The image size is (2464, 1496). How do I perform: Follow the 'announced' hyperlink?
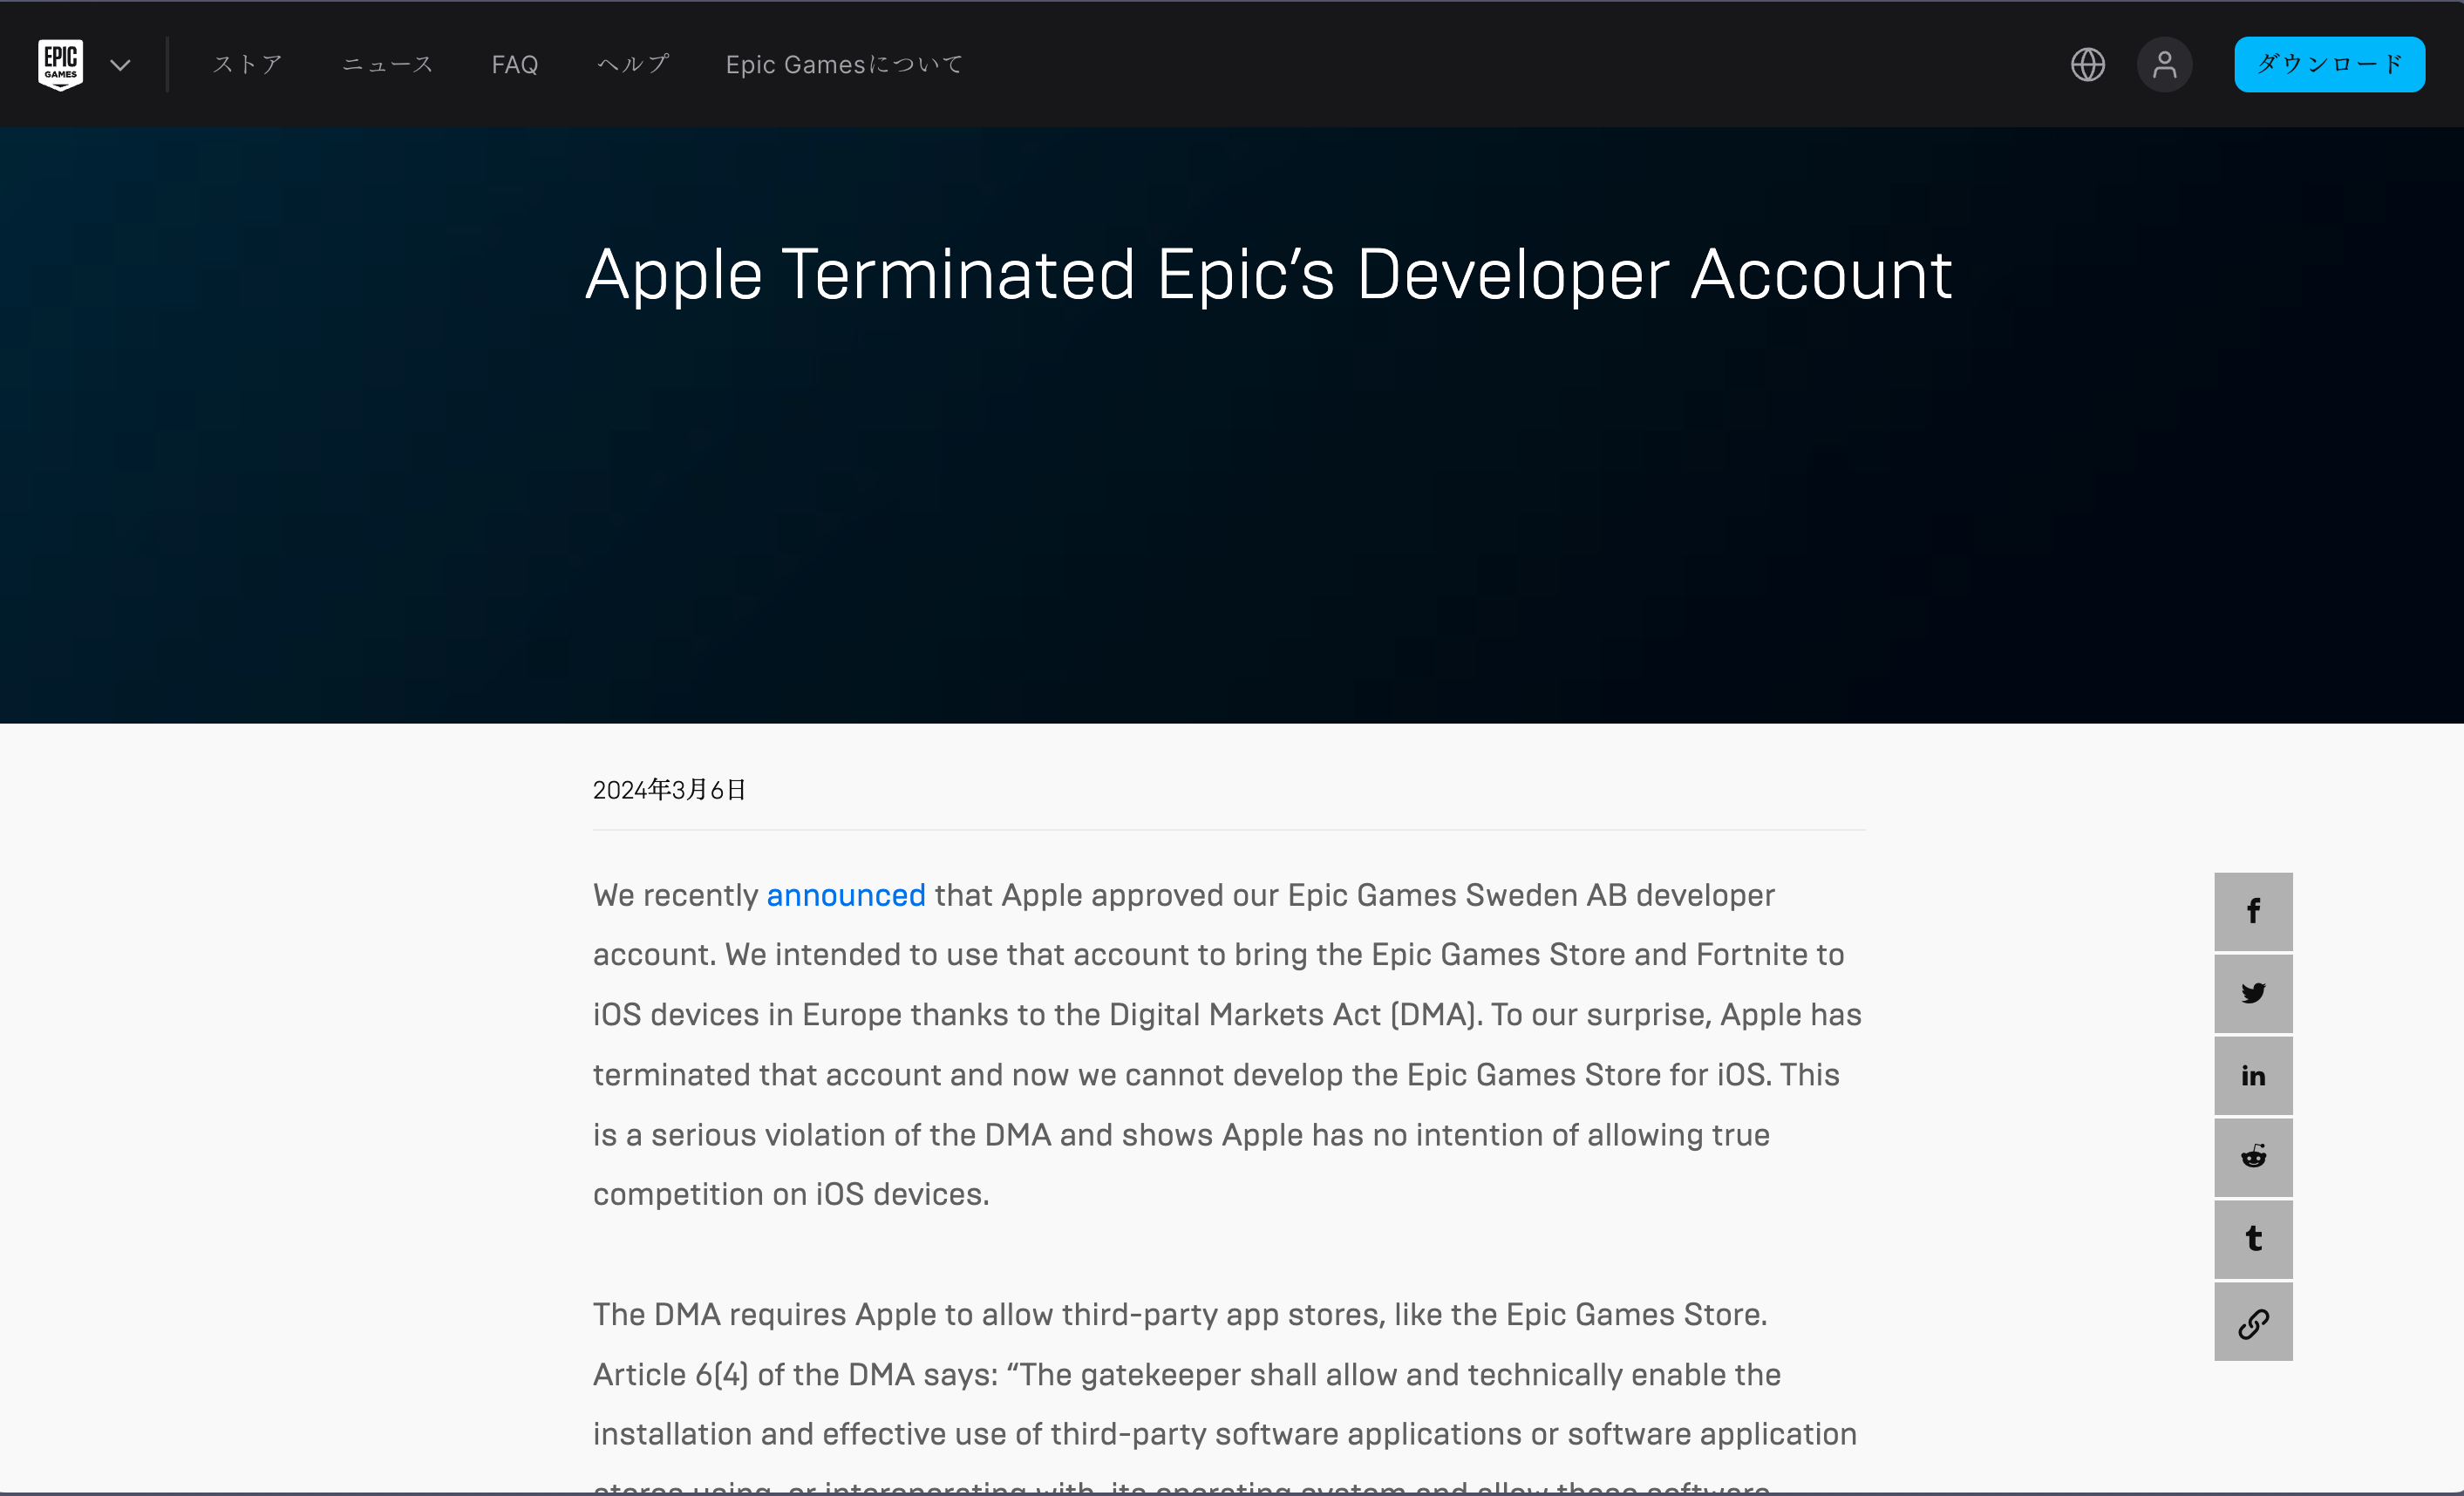pyautogui.click(x=846, y=895)
